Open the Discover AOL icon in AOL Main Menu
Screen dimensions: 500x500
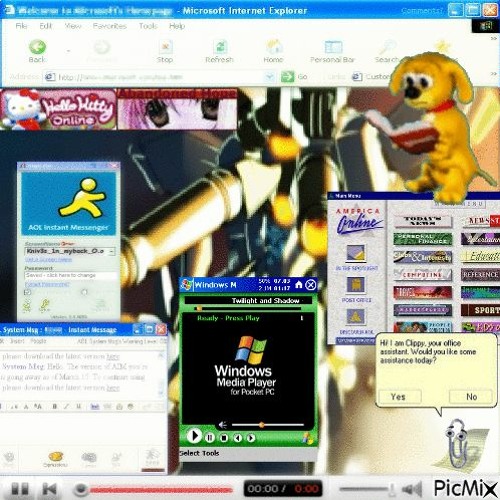tap(355, 316)
